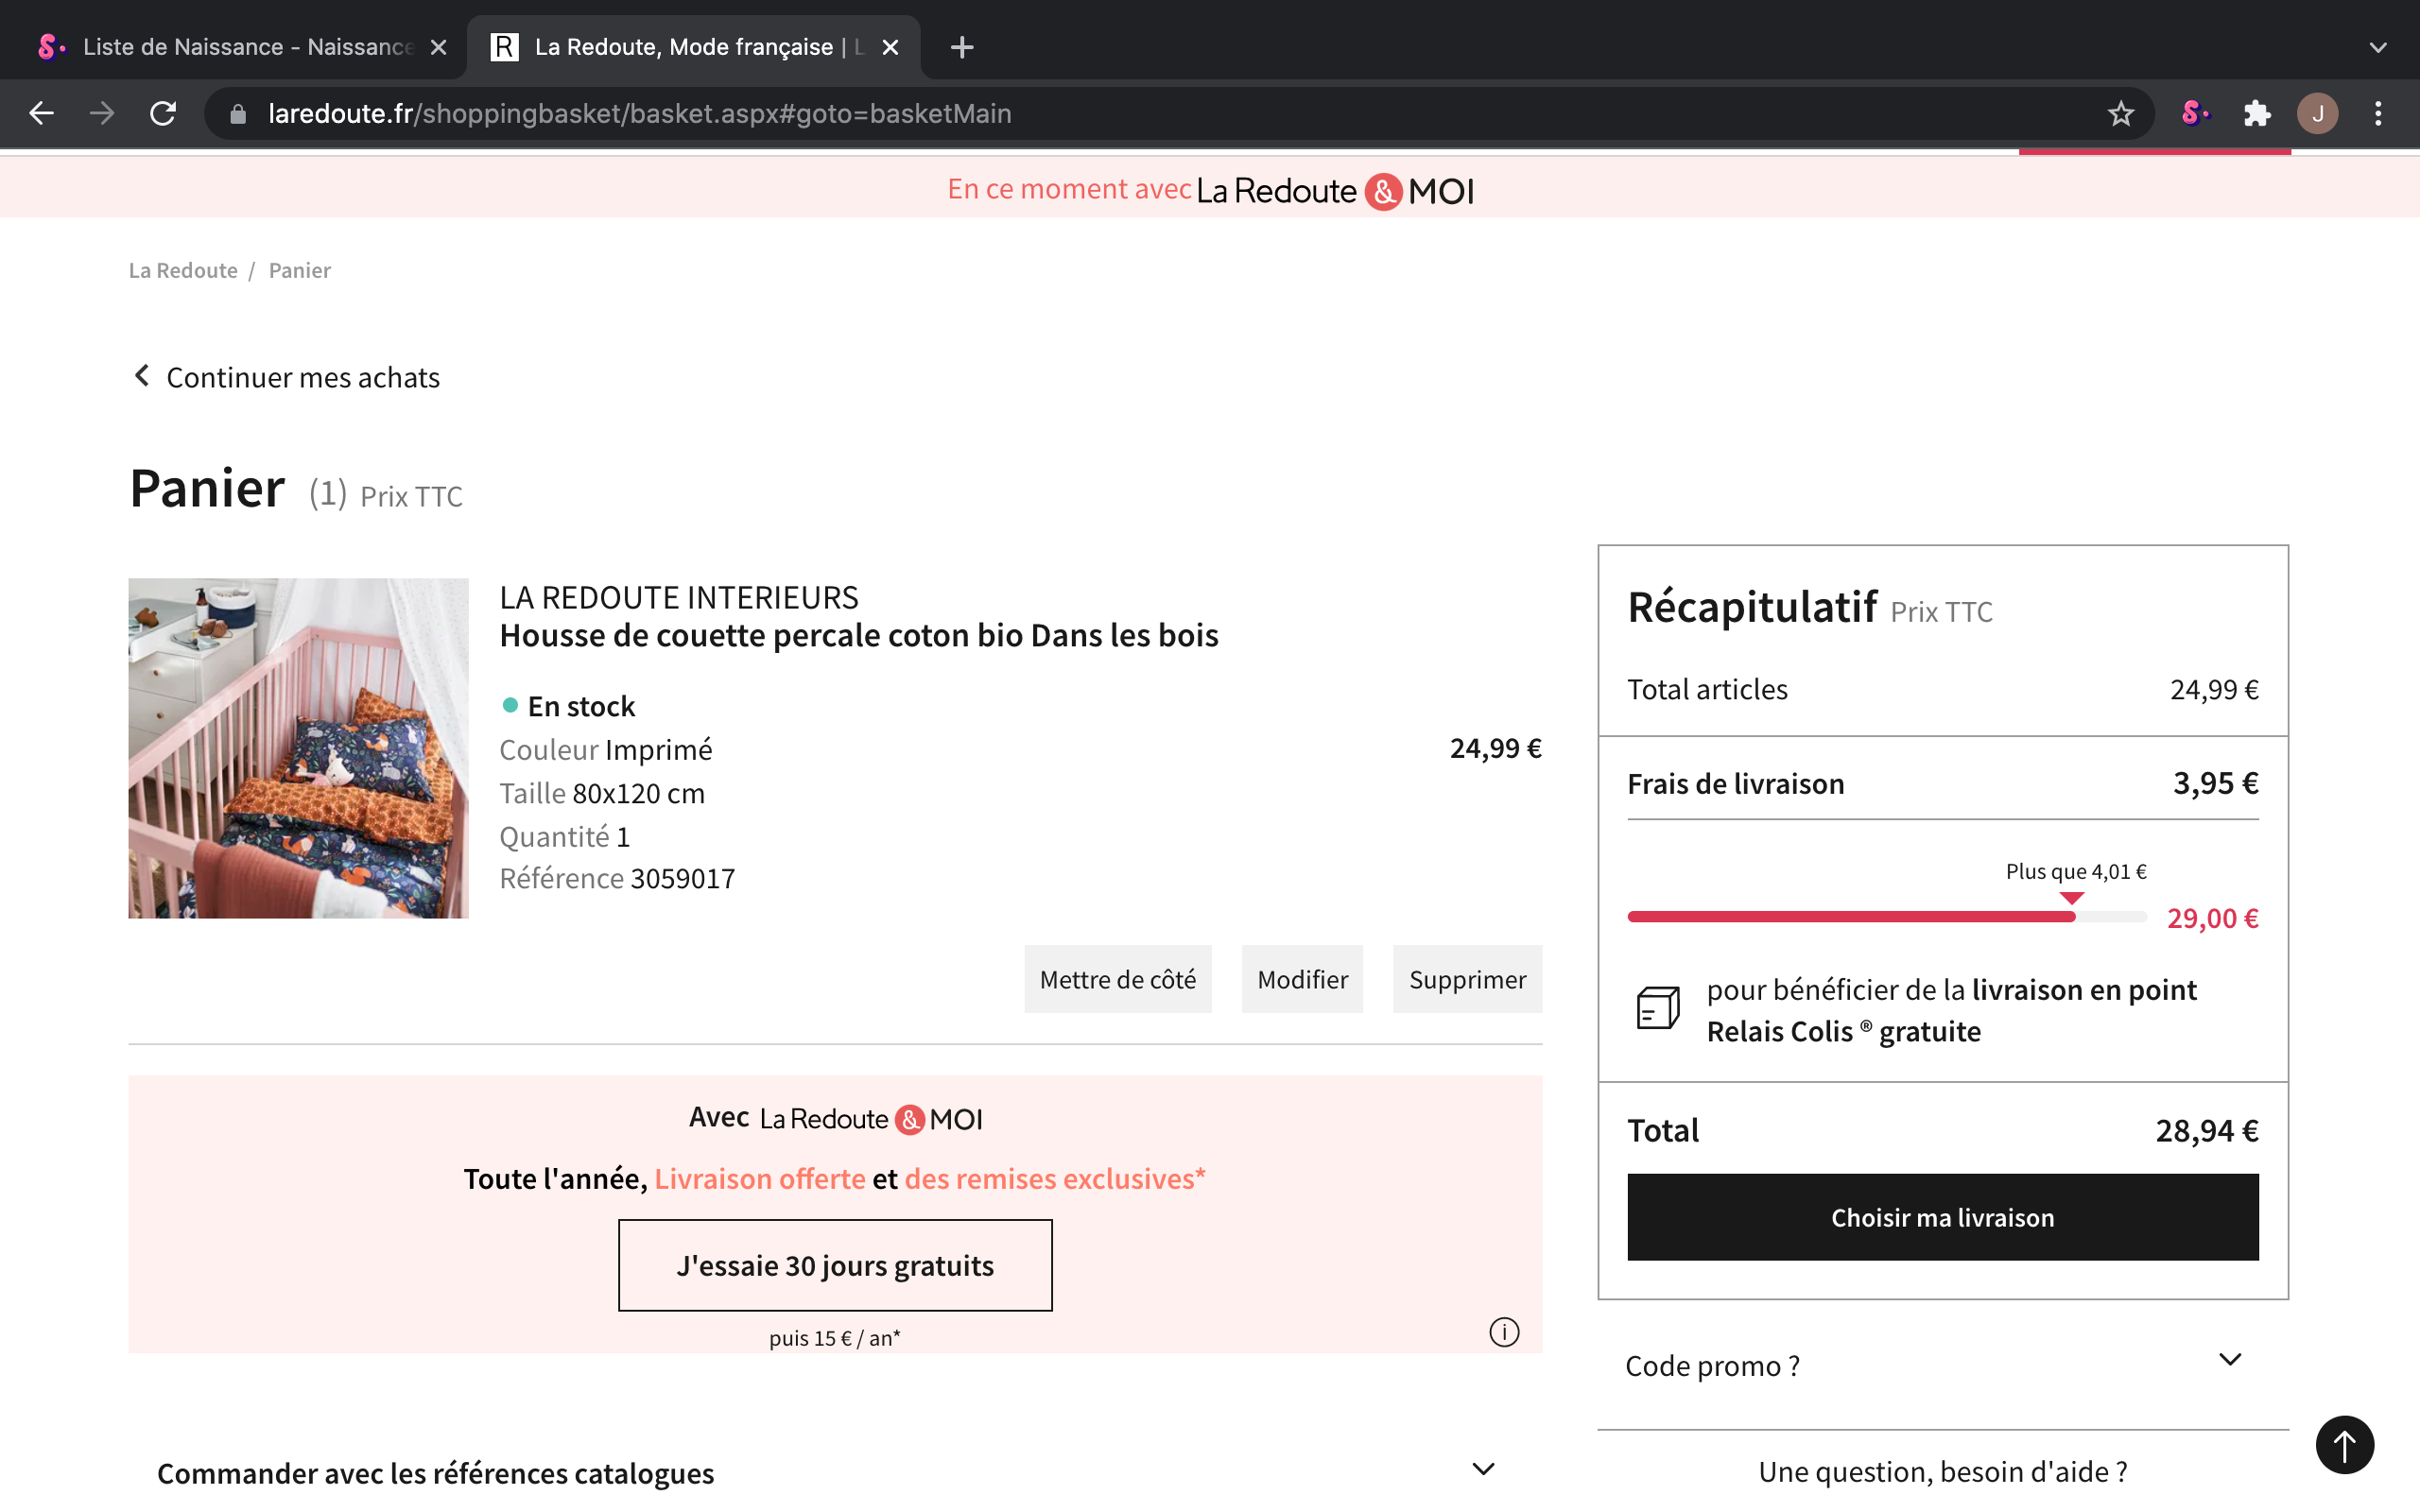Viewport: 2420px width, 1512px height.
Task: Open the Extensions puzzle piece icon
Action: pos(2257,114)
